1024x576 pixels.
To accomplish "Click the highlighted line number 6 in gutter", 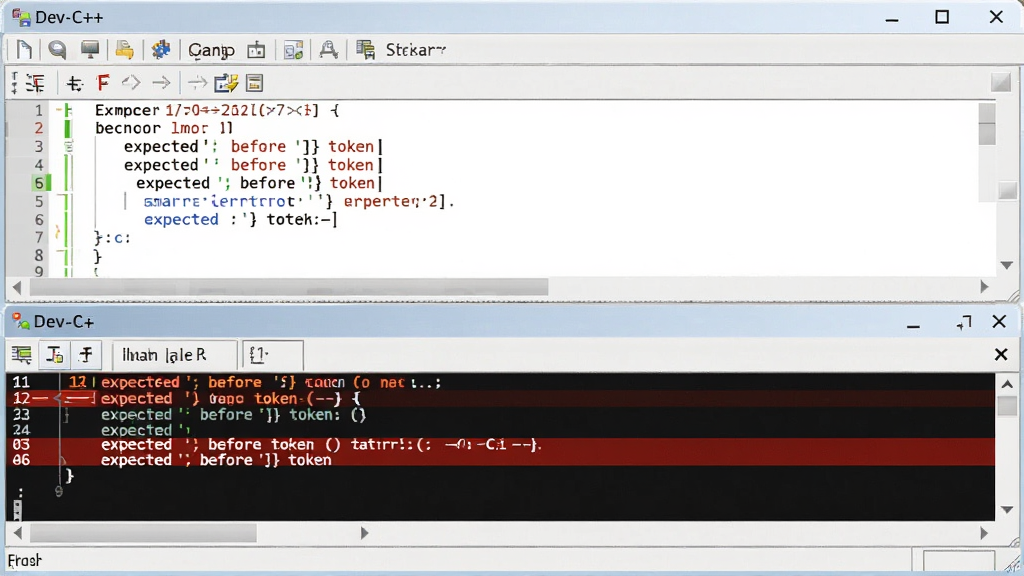I will click(39, 184).
